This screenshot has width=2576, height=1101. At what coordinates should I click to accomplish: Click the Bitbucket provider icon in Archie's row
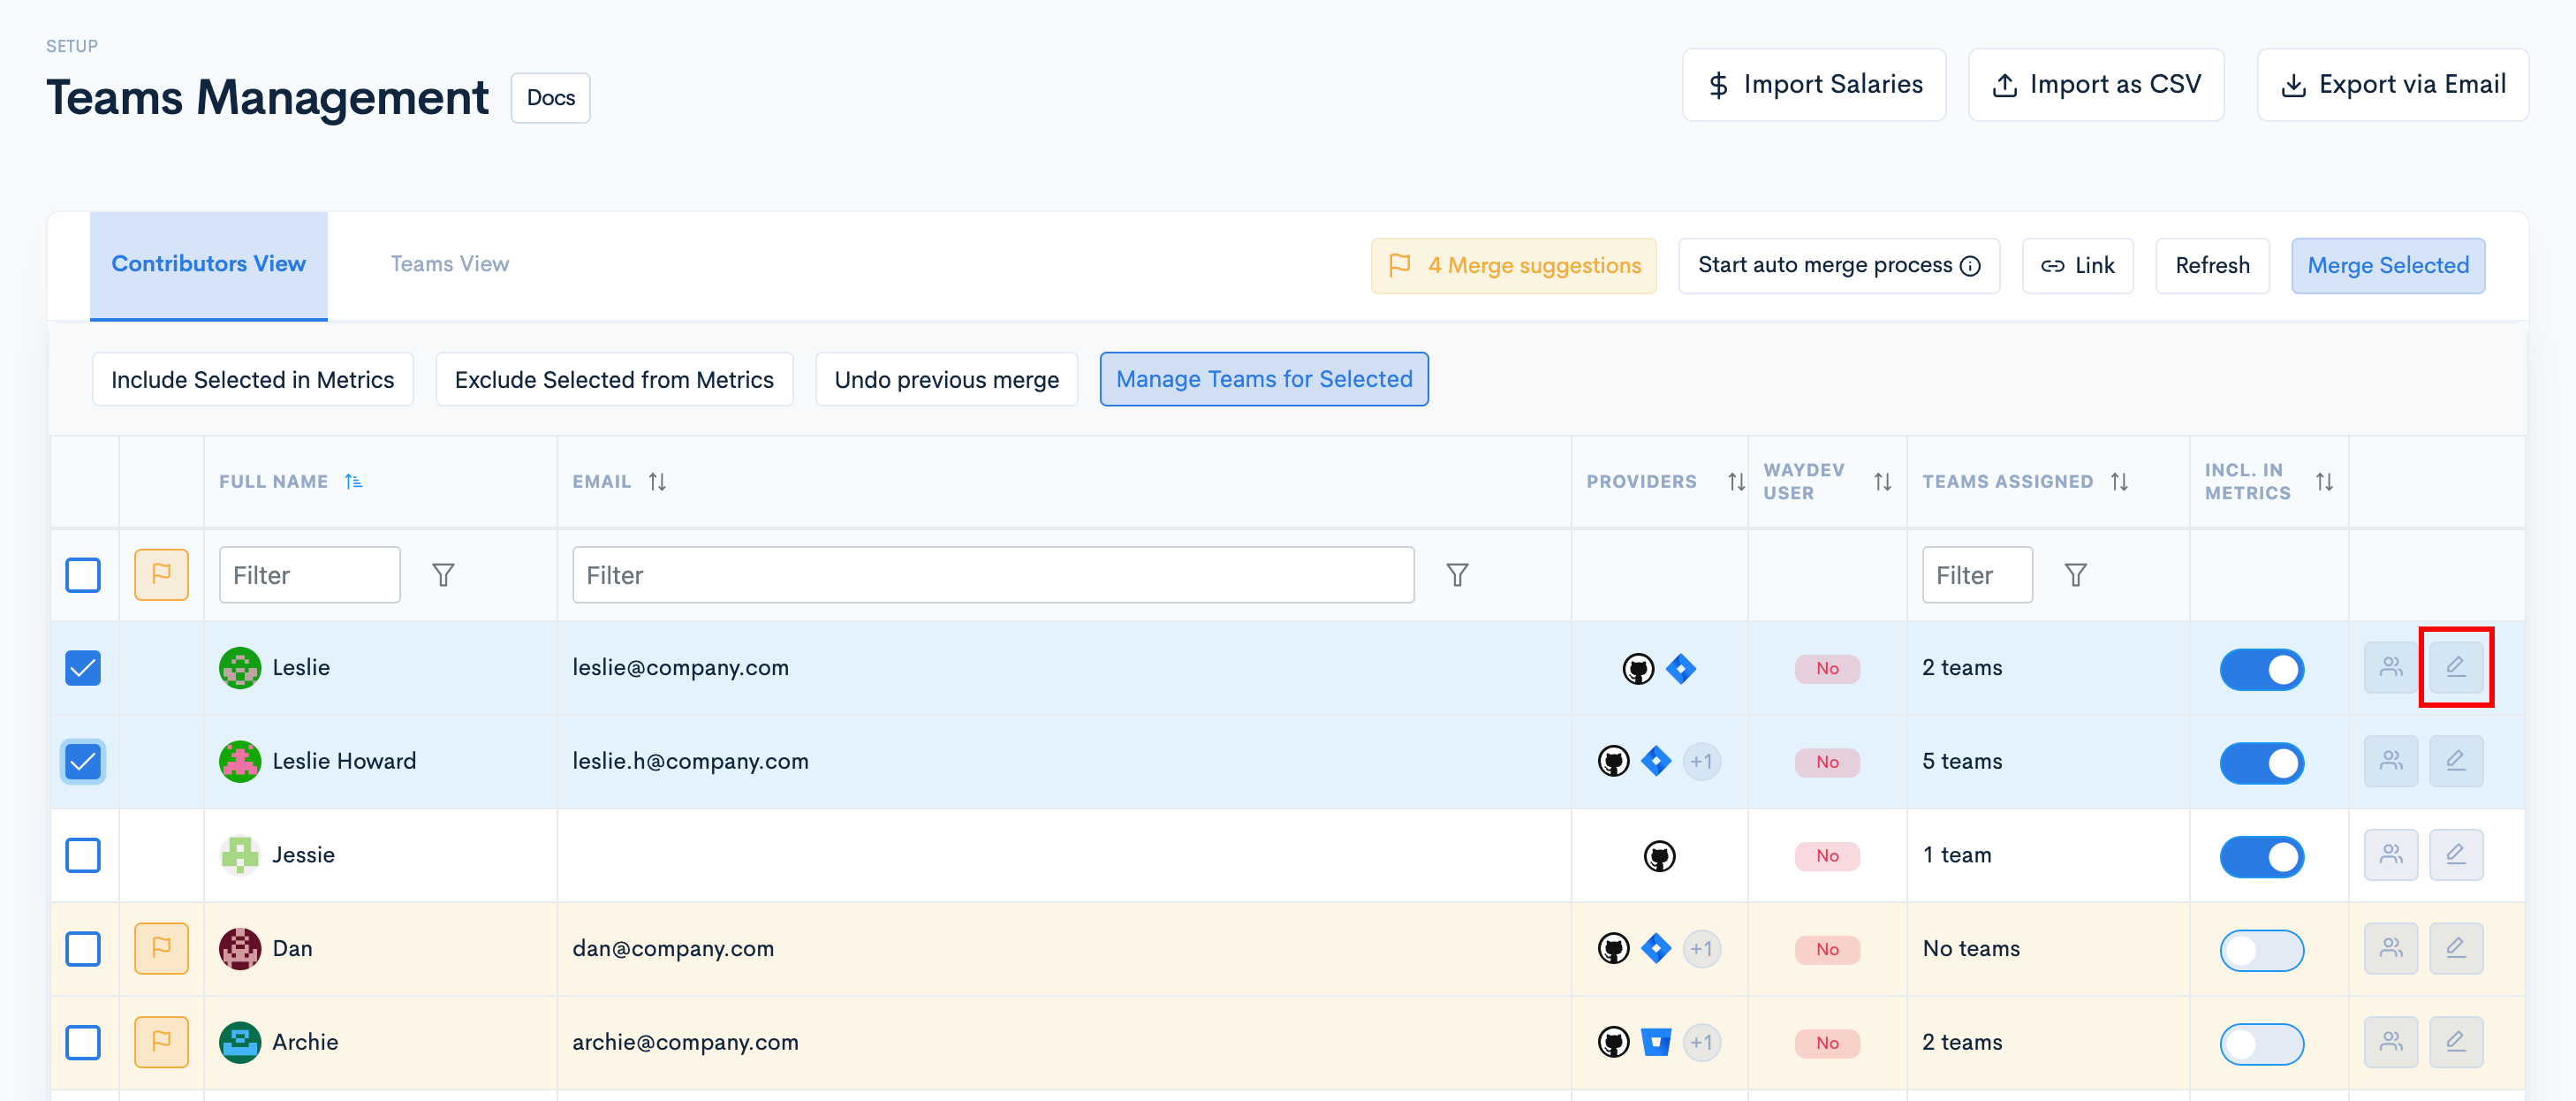(x=1656, y=1043)
